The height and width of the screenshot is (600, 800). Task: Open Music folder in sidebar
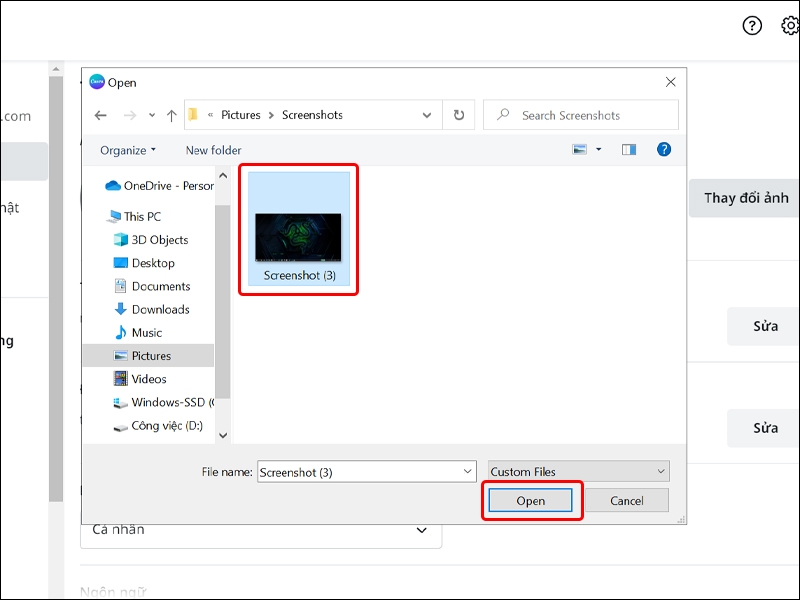click(x=138, y=333)
